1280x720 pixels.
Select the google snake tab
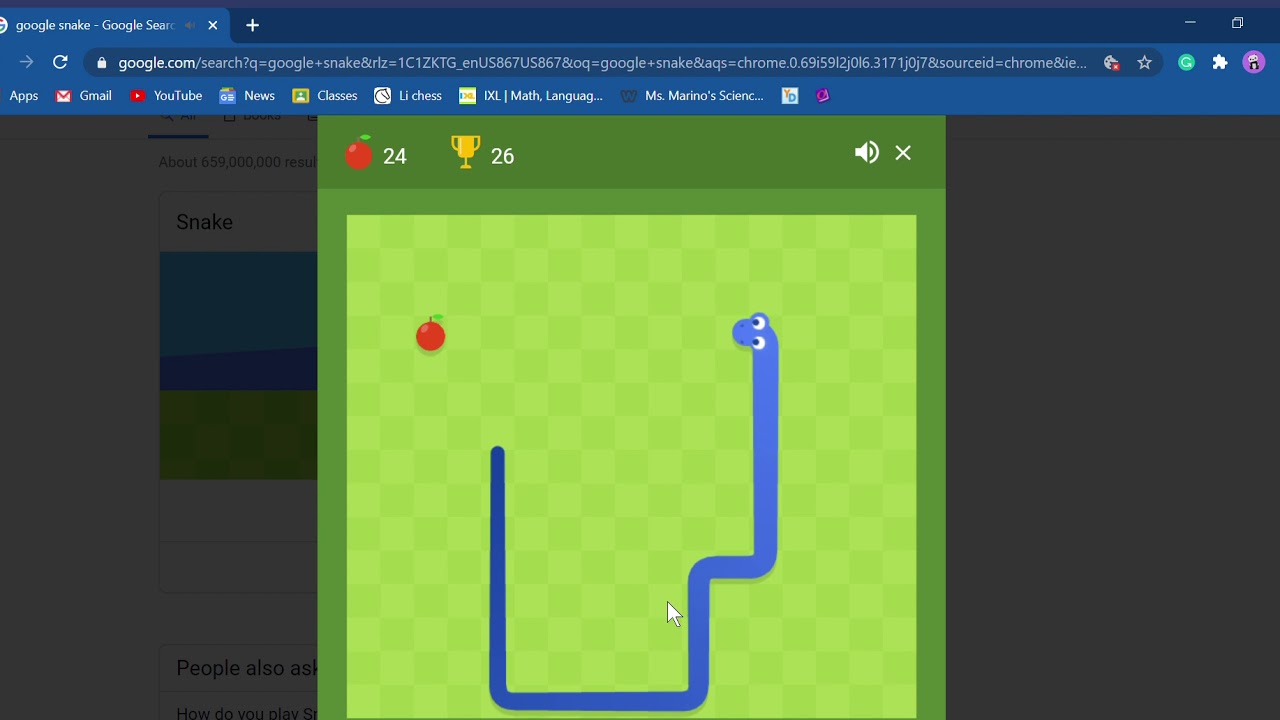[95, 25]
